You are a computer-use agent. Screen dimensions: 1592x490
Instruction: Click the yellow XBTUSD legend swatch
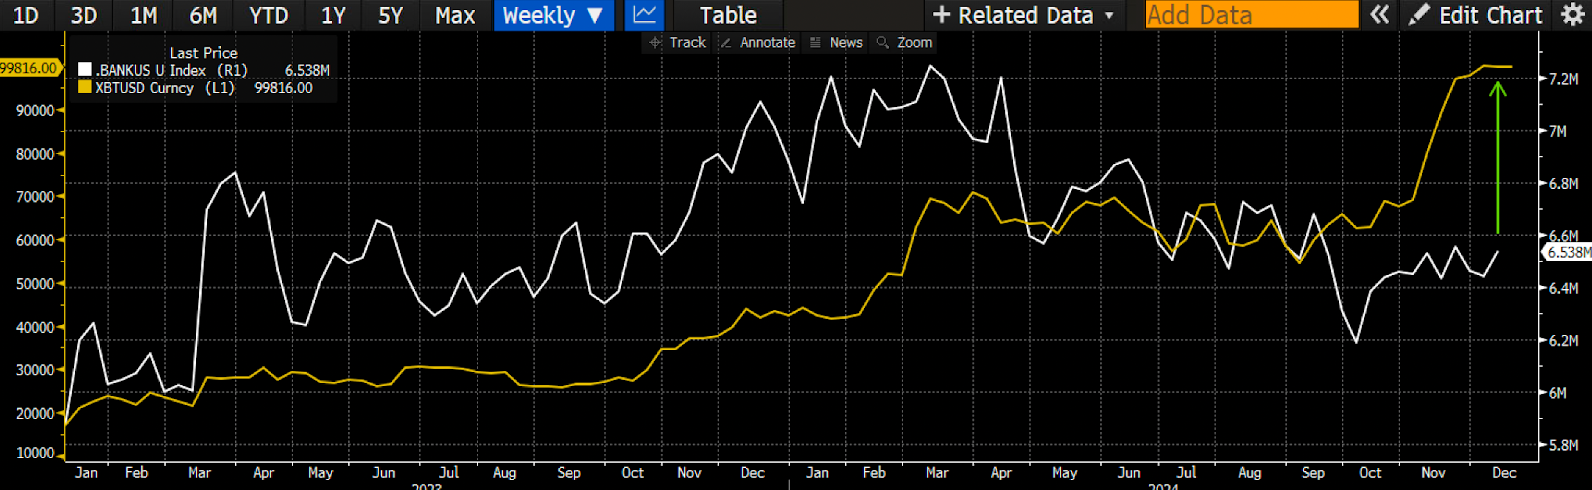(x=85, y=88)
